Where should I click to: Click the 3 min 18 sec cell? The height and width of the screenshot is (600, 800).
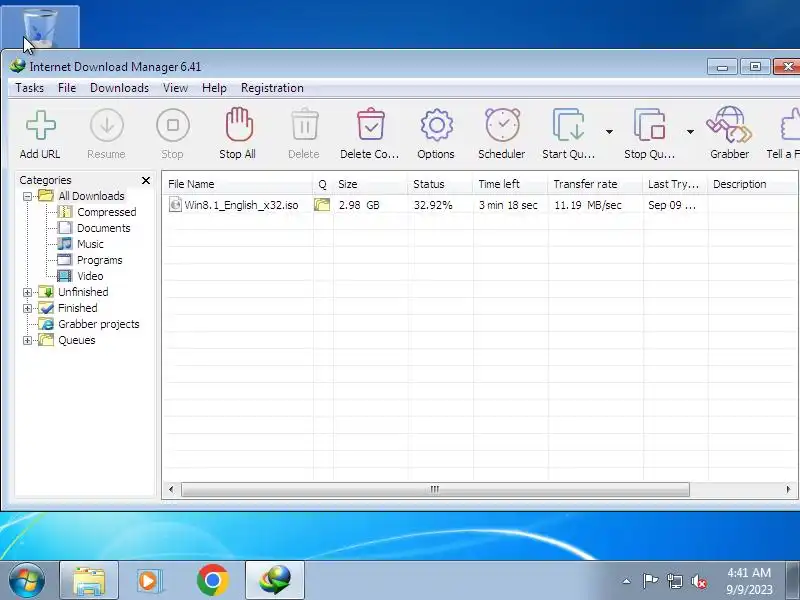pyautogui.click(x=508, y=205)
